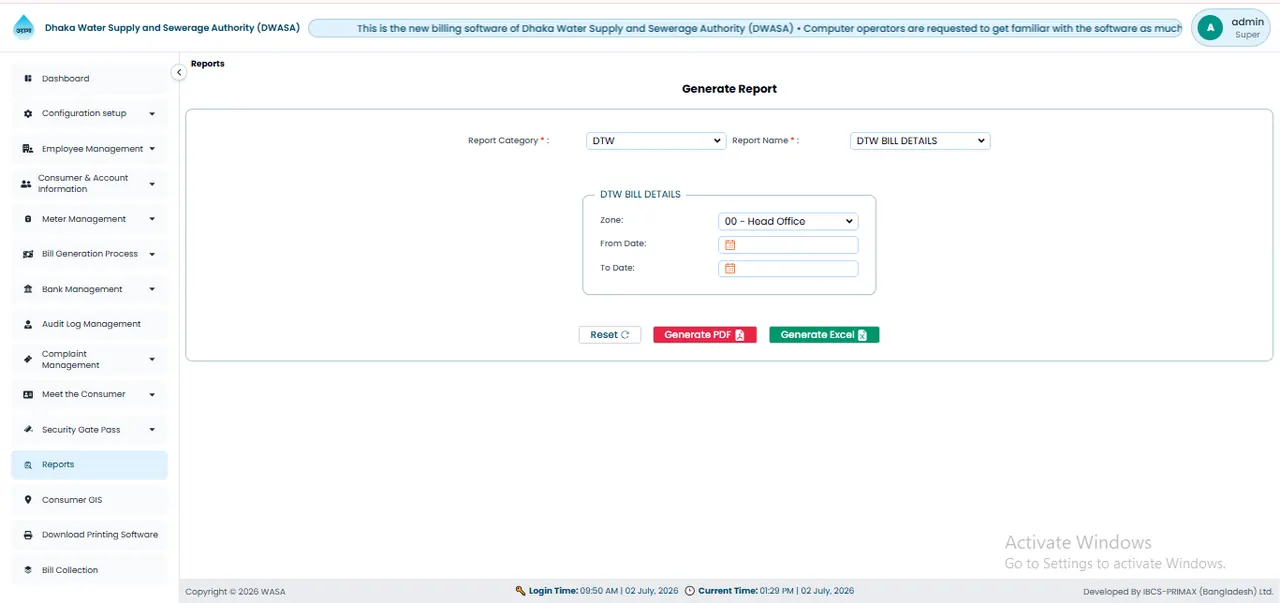Open the From Date calendar icon
The width and height of the screenshot is (1280, 603).
(x=730, y=245)
